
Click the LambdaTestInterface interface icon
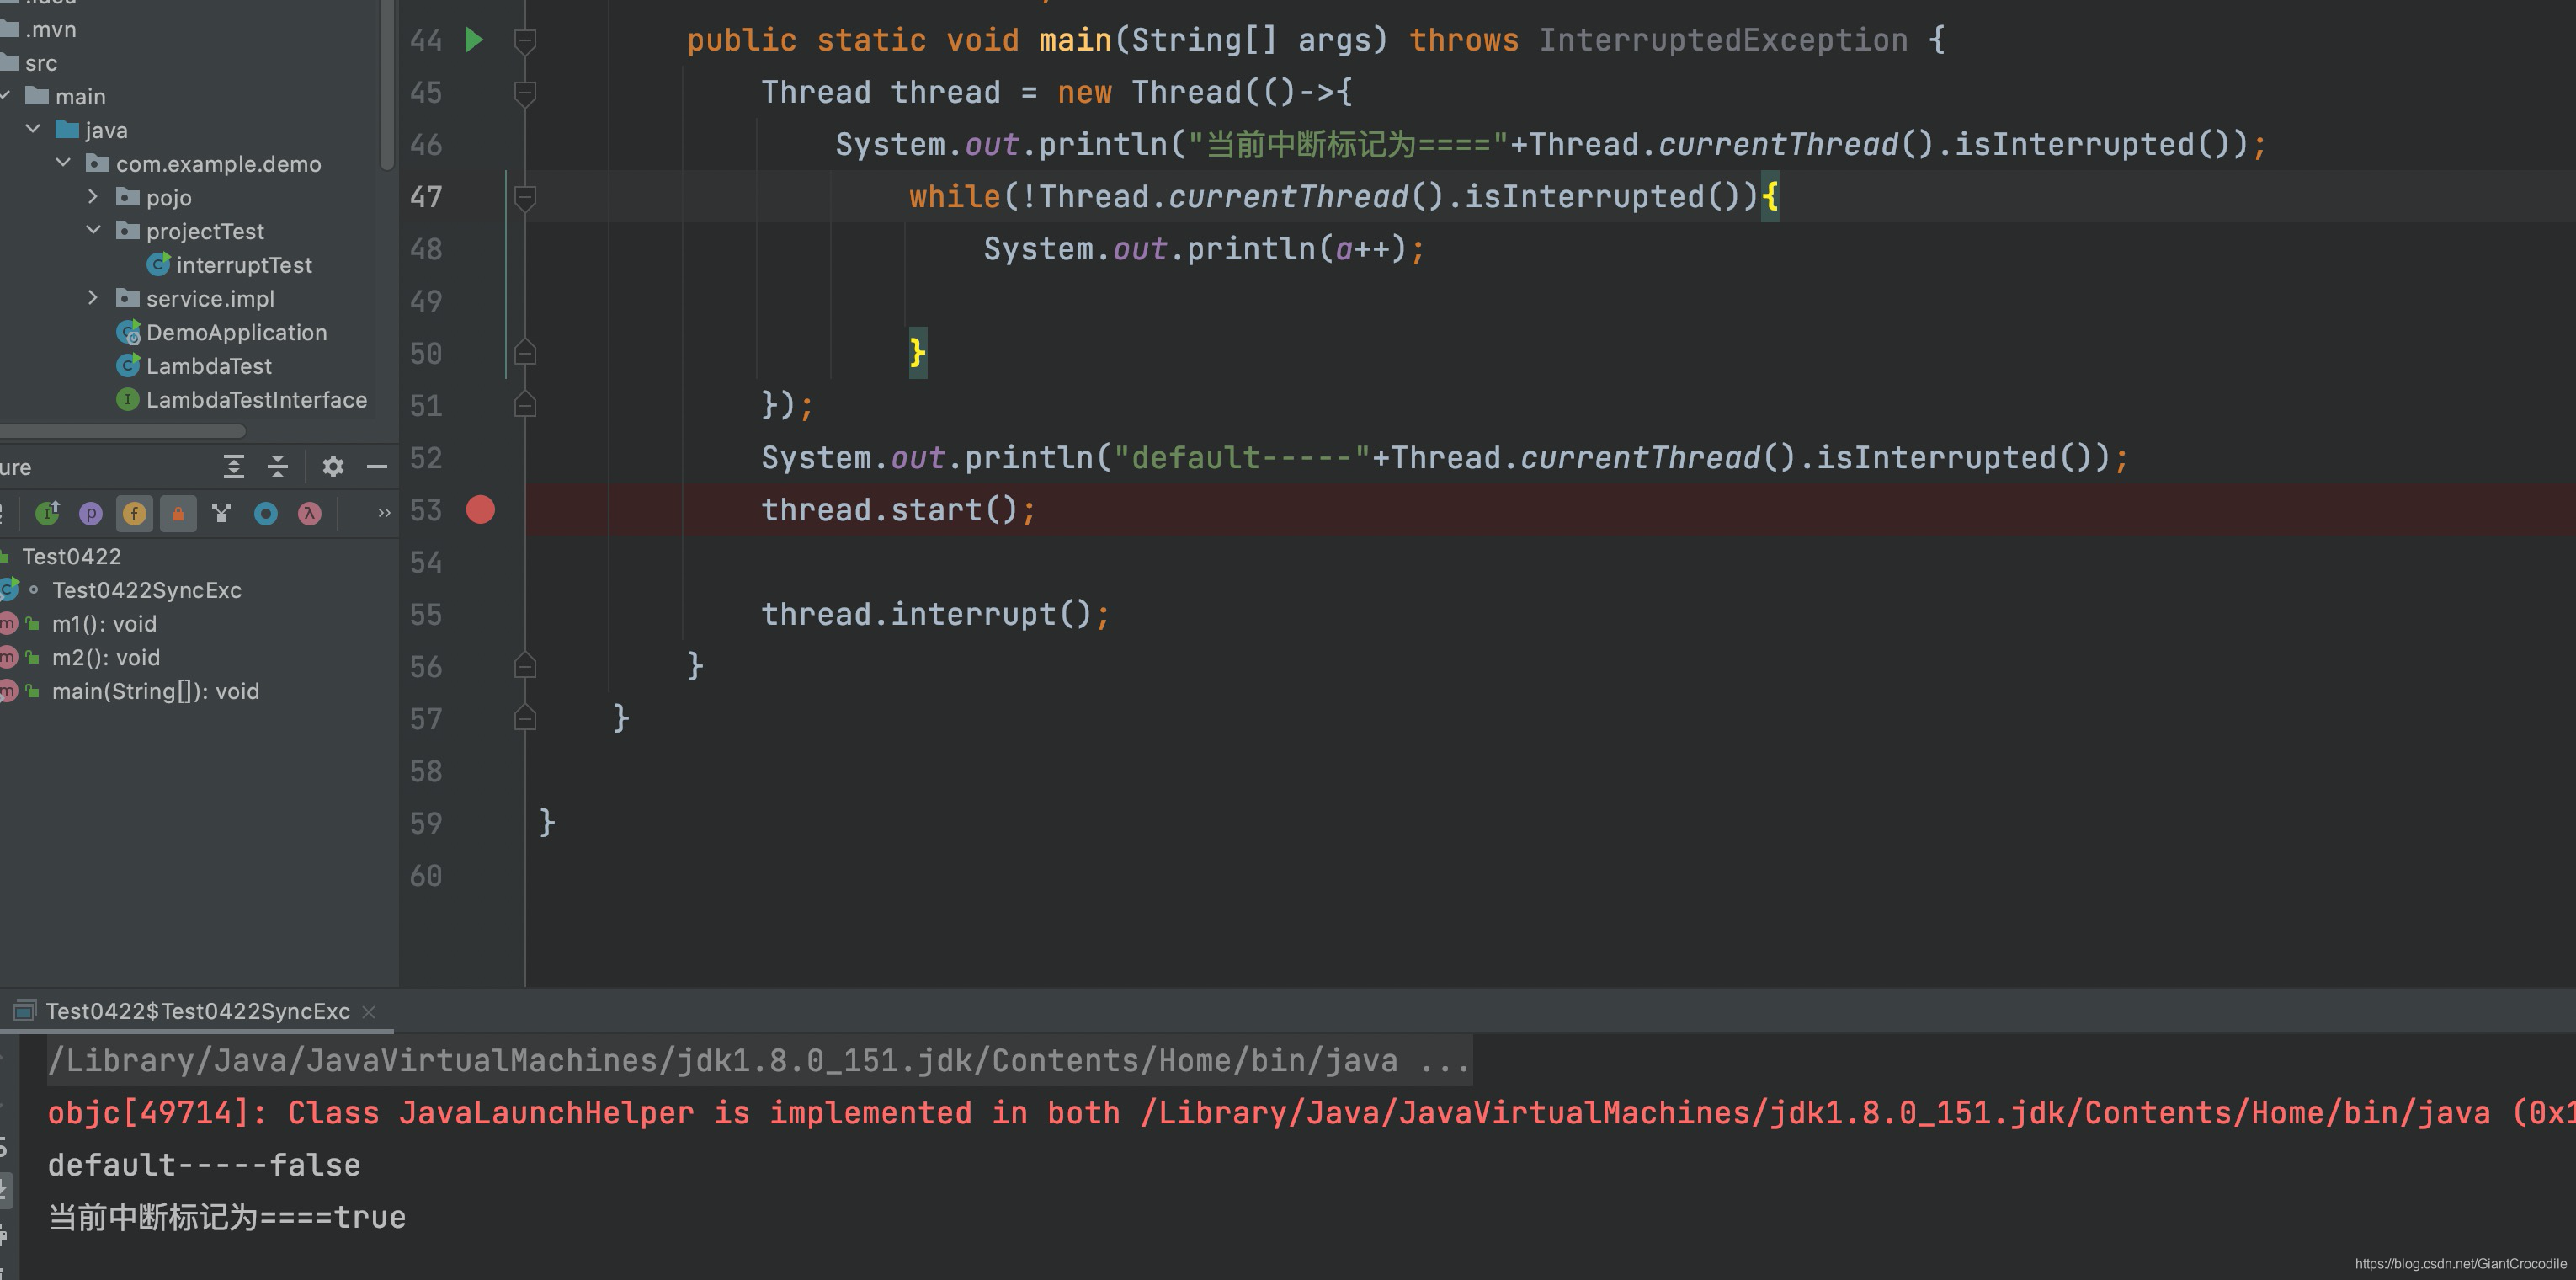[x=128, y=400]
